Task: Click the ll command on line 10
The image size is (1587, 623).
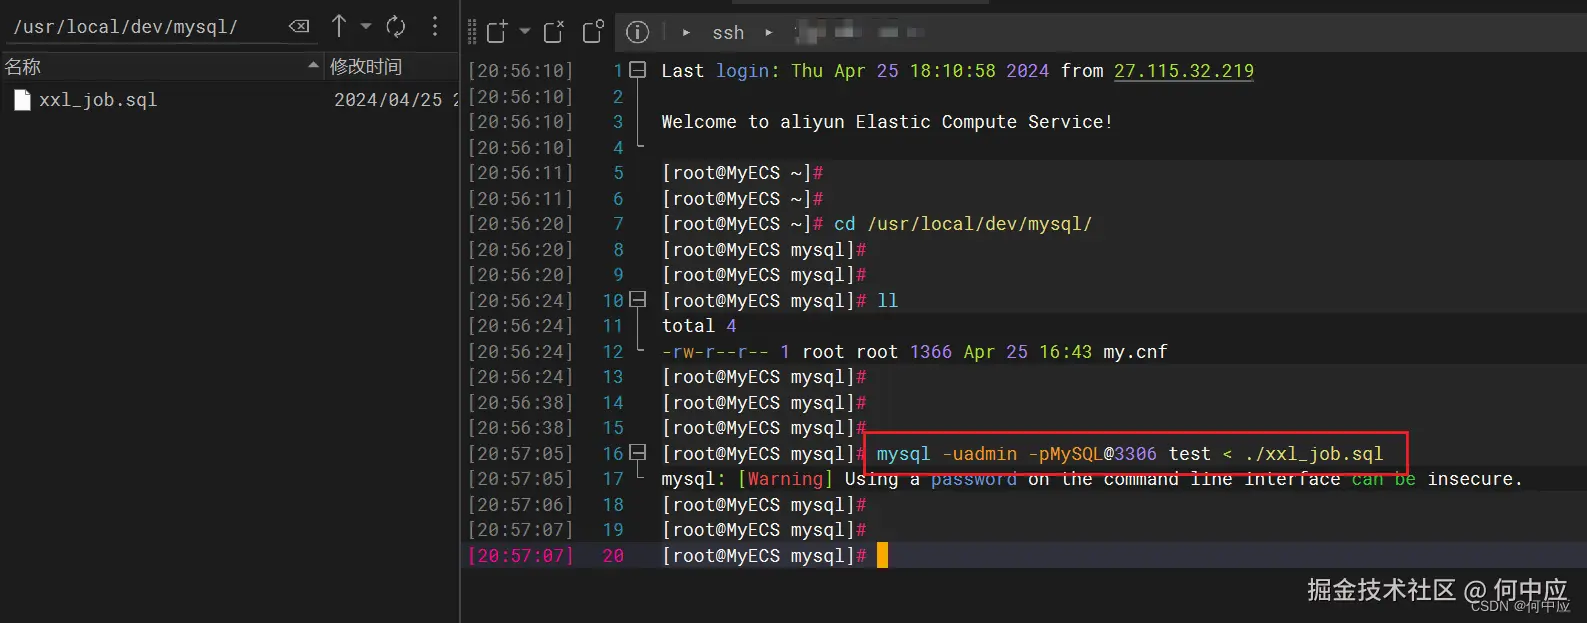Action: [888, 301]
